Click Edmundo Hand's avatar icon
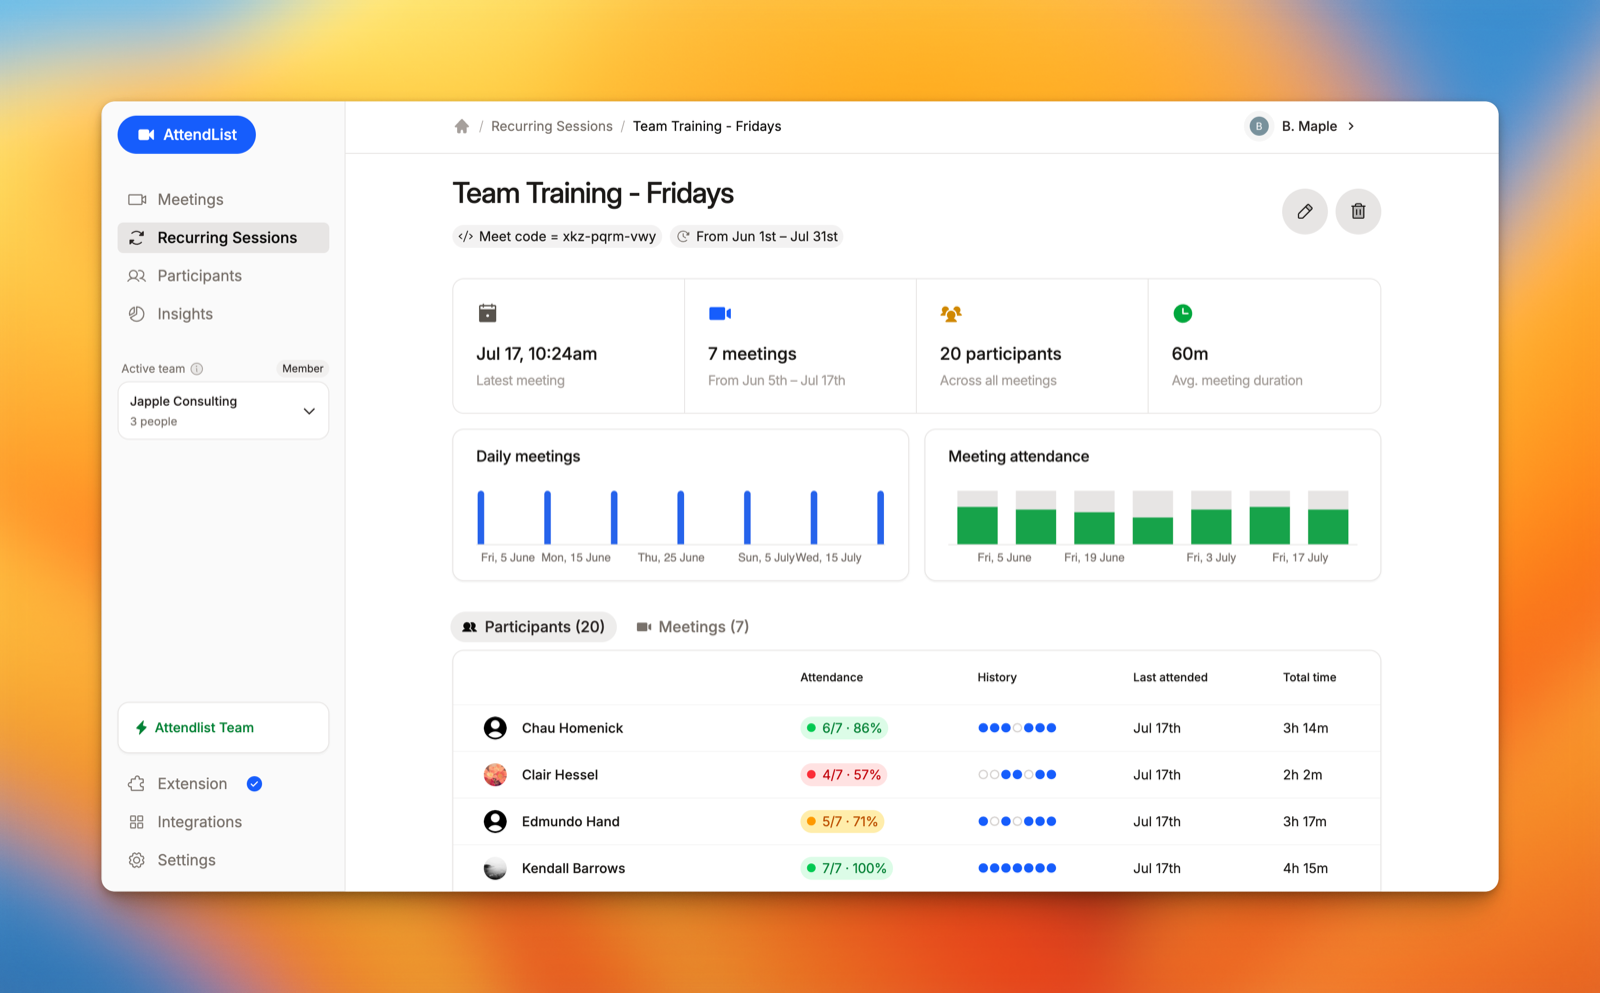Viewport: 1600px width, 993px height. pos(495,822)
